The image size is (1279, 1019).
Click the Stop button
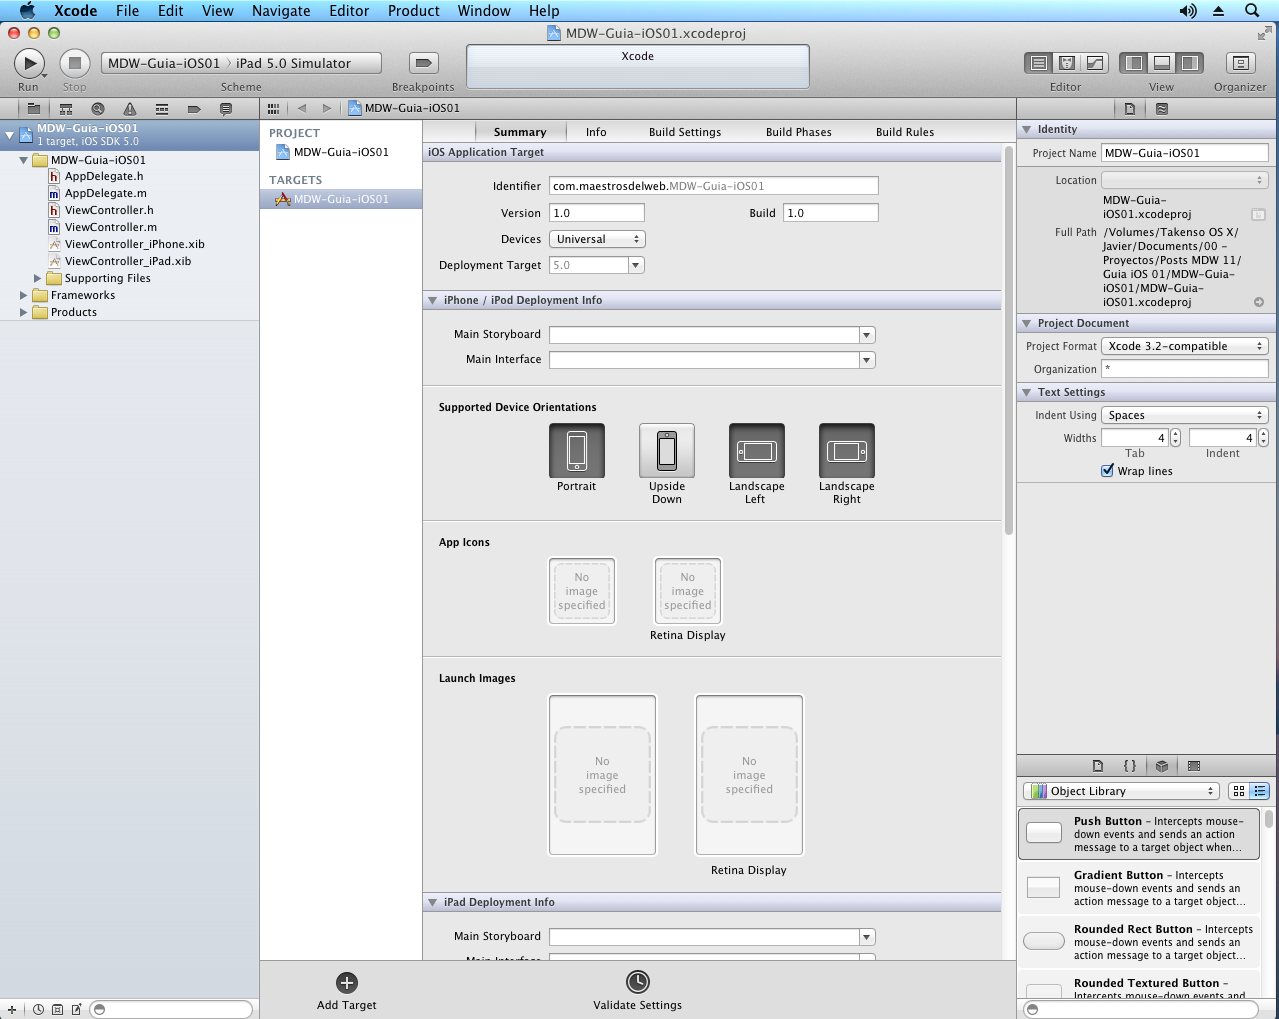click(75, 63)
